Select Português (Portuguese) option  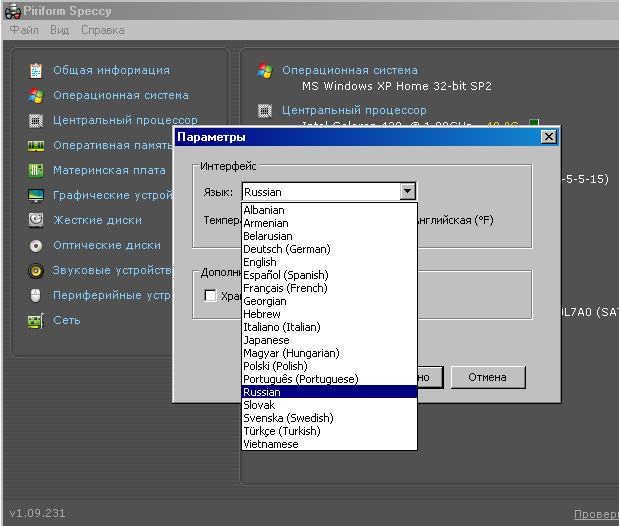pyautogui.click(x=329, y=379)
